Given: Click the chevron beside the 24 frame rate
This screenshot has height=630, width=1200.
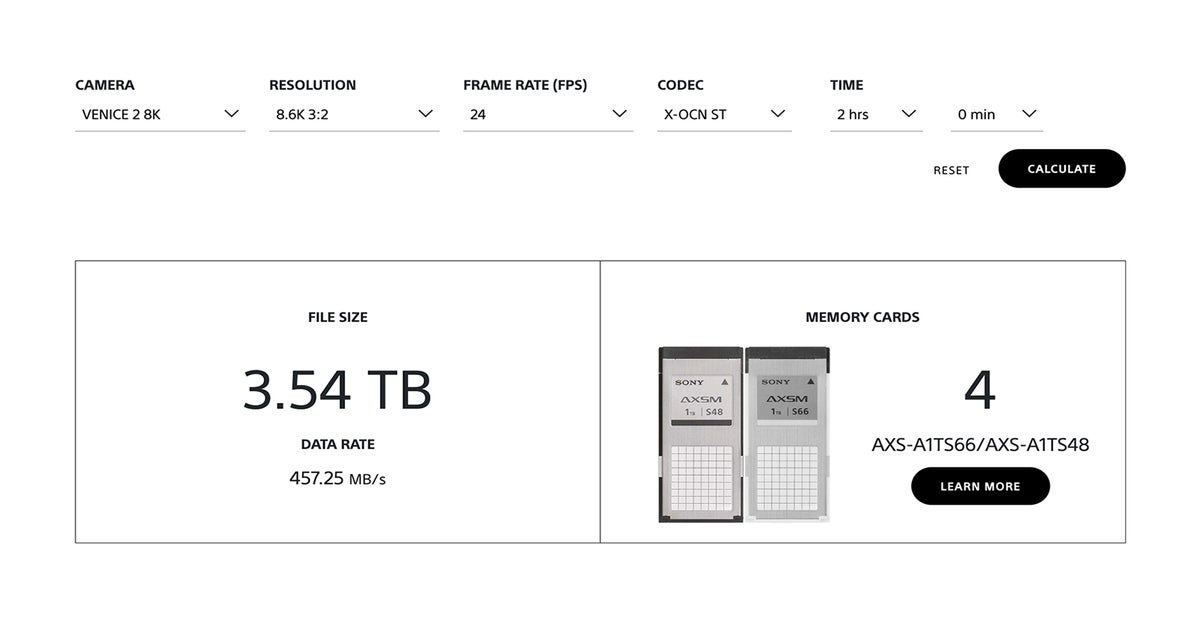Looking at the screenshot, I should pos(619,114).
